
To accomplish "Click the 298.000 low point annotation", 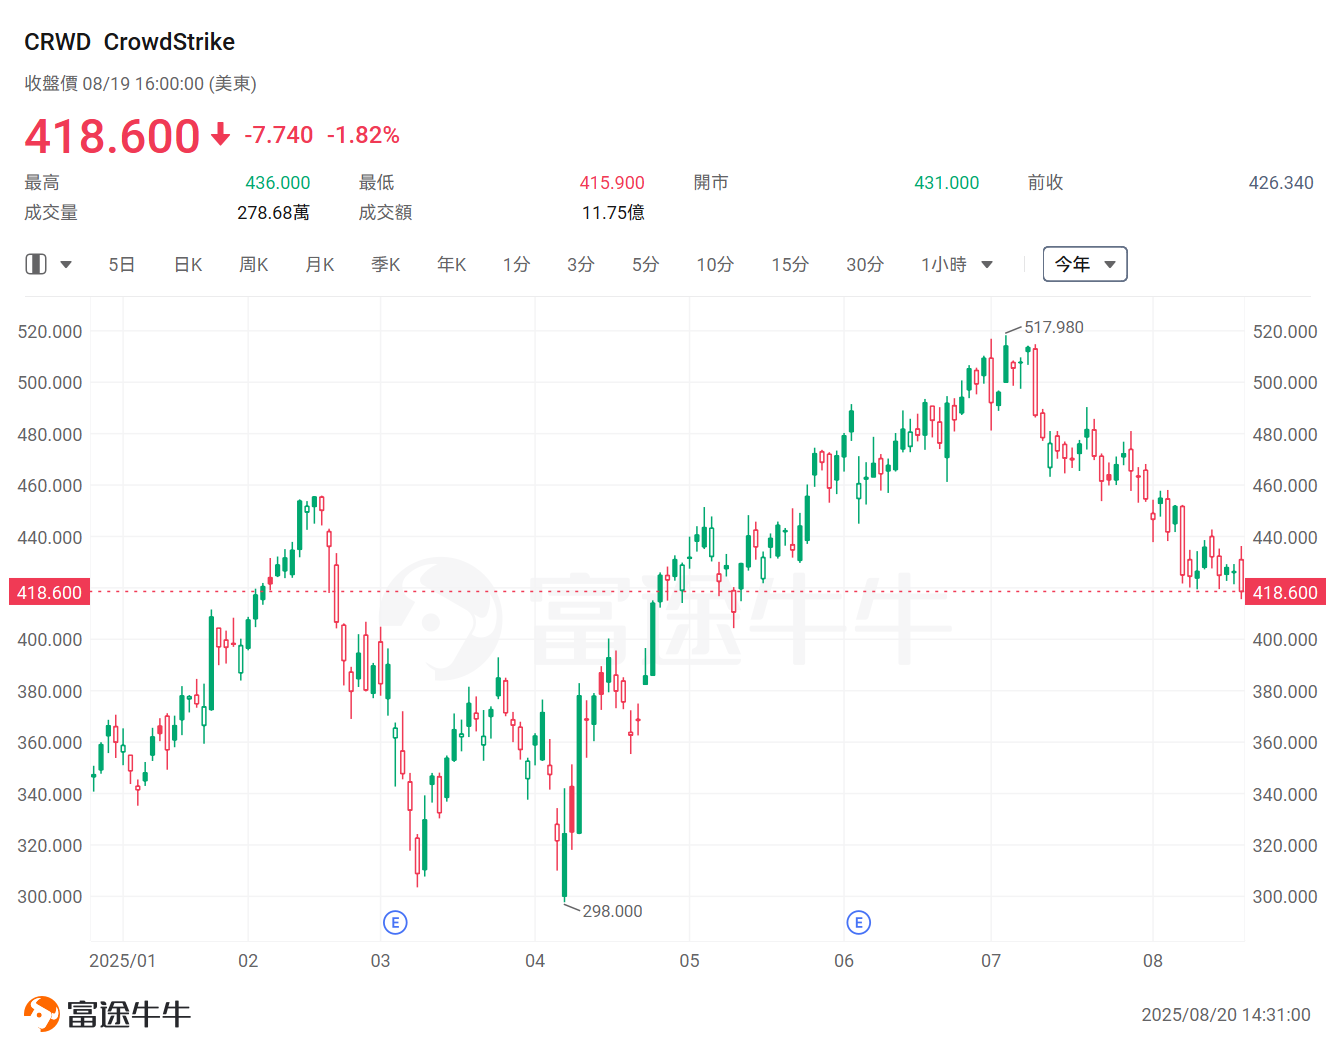I will 611,911.
